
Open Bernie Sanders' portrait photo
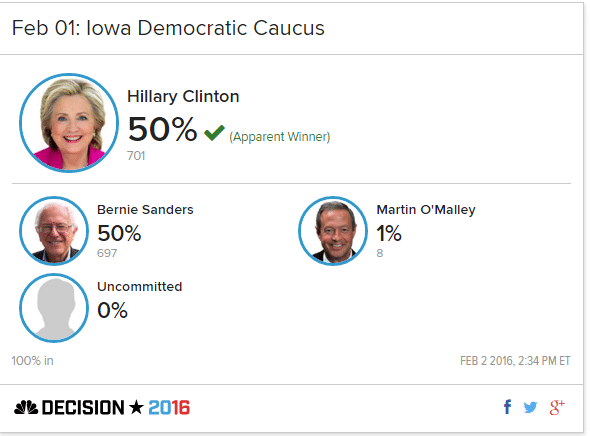pyautogui.click(x=54, y=231)
